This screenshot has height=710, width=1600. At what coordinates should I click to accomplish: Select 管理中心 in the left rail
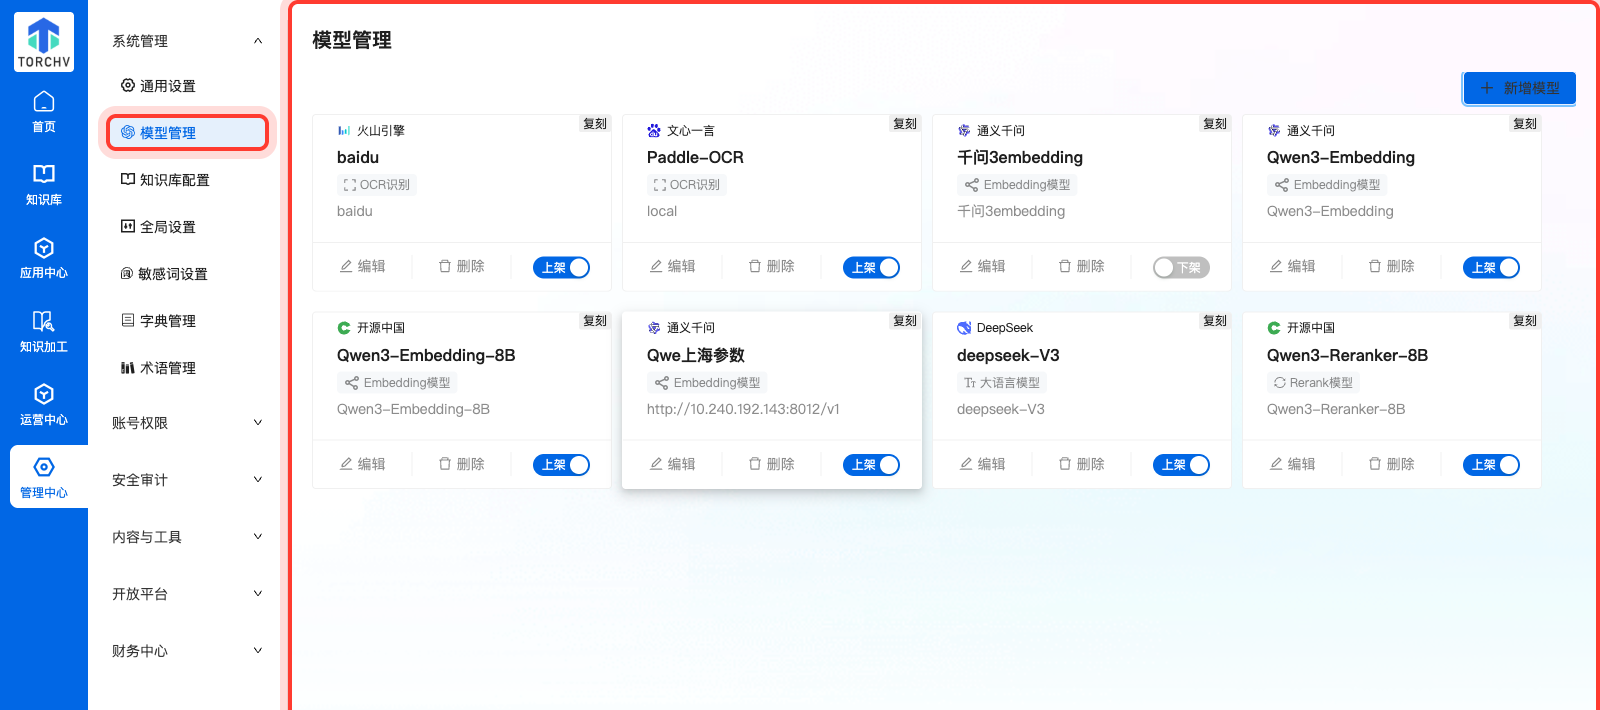pos(44,477)
